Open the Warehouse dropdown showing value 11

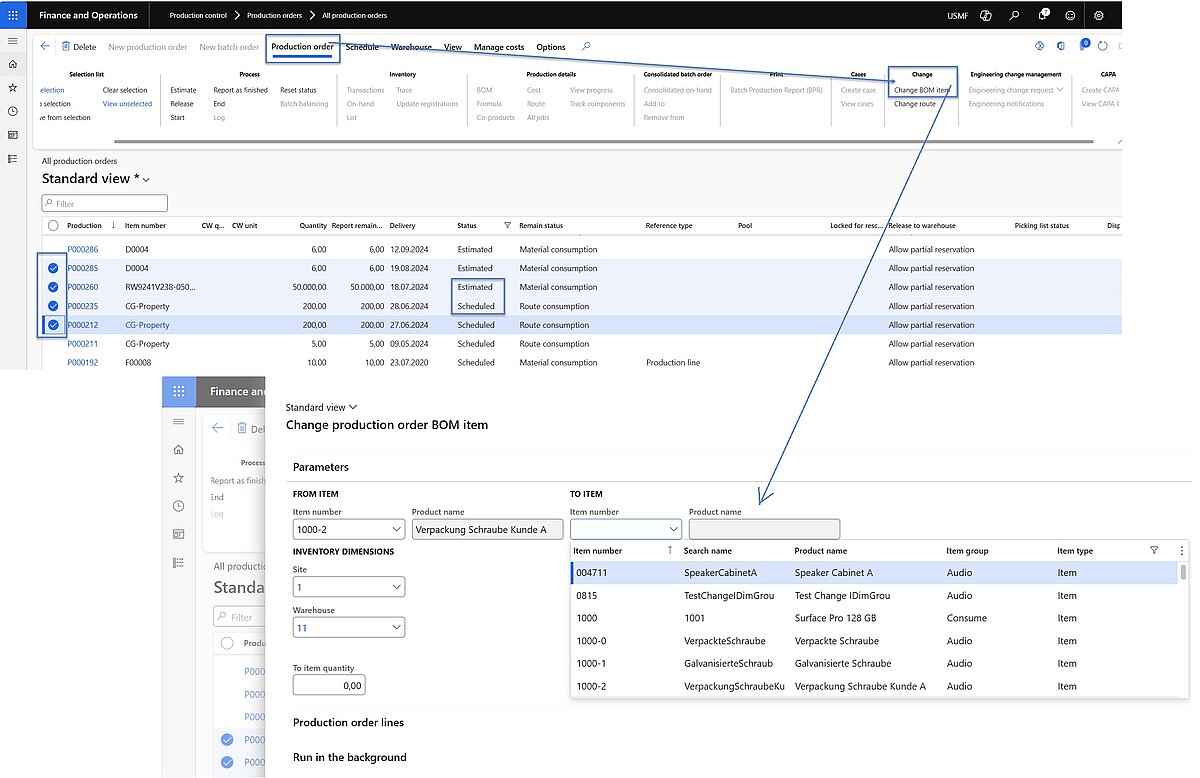(397, 629)
